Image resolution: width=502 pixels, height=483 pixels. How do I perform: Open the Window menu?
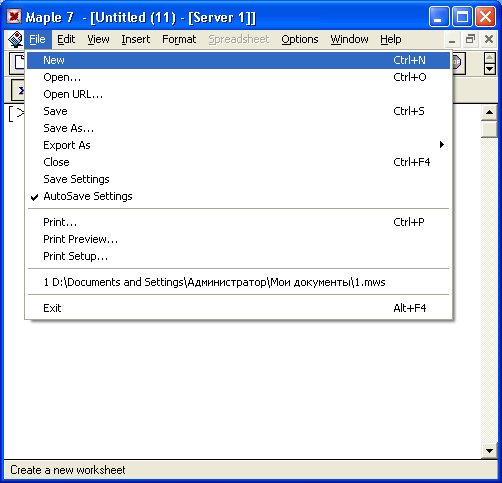point(349,39)
